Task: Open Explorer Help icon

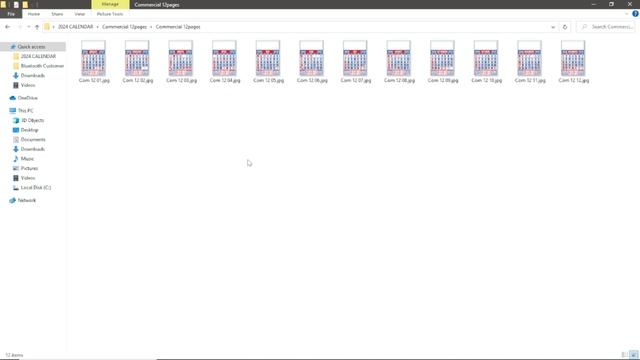Action: pyautogui.click(x=635, y=14)
